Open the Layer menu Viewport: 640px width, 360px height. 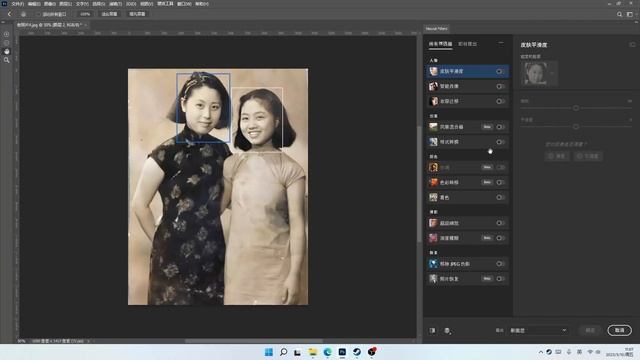[65, 4]
